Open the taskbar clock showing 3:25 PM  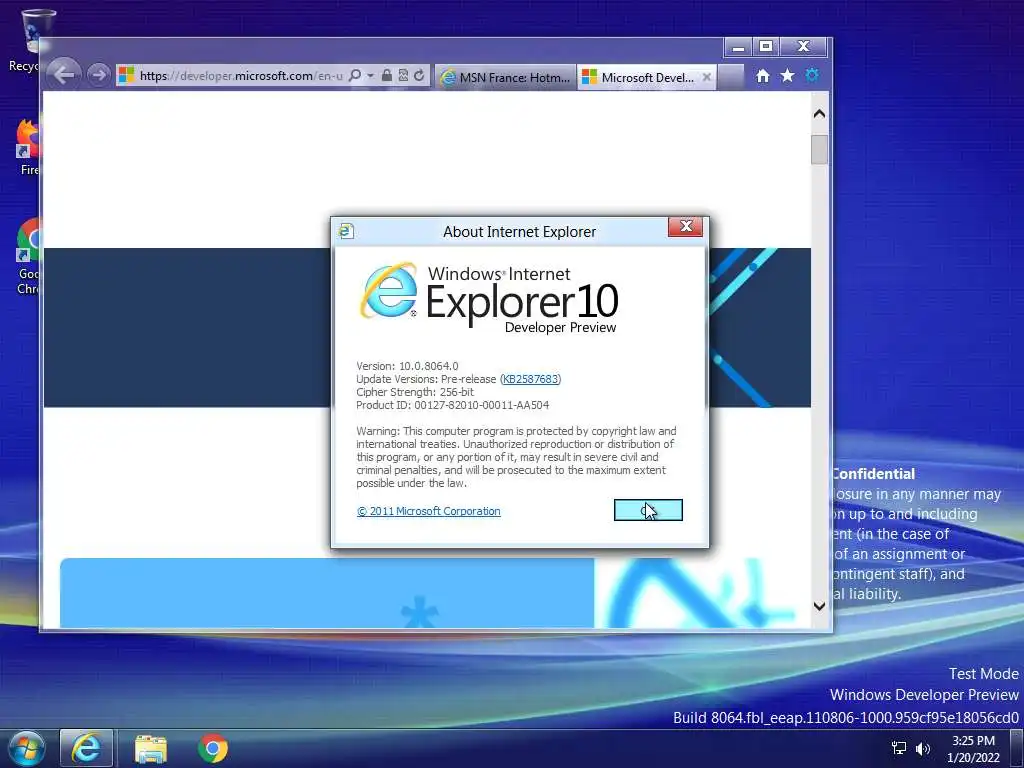(x=973, y=749)
